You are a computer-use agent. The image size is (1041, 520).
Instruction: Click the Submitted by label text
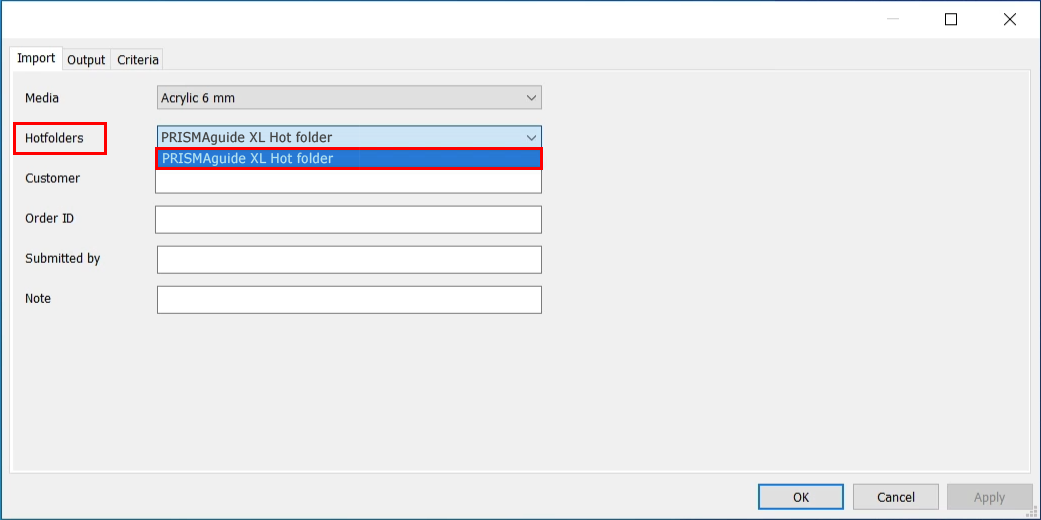(x=63, y=258)
